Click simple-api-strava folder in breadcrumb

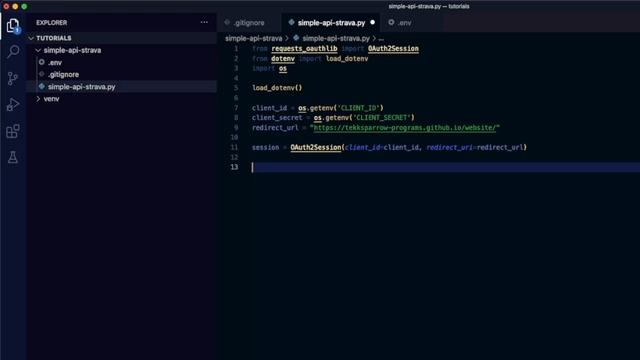pos(253,38)
